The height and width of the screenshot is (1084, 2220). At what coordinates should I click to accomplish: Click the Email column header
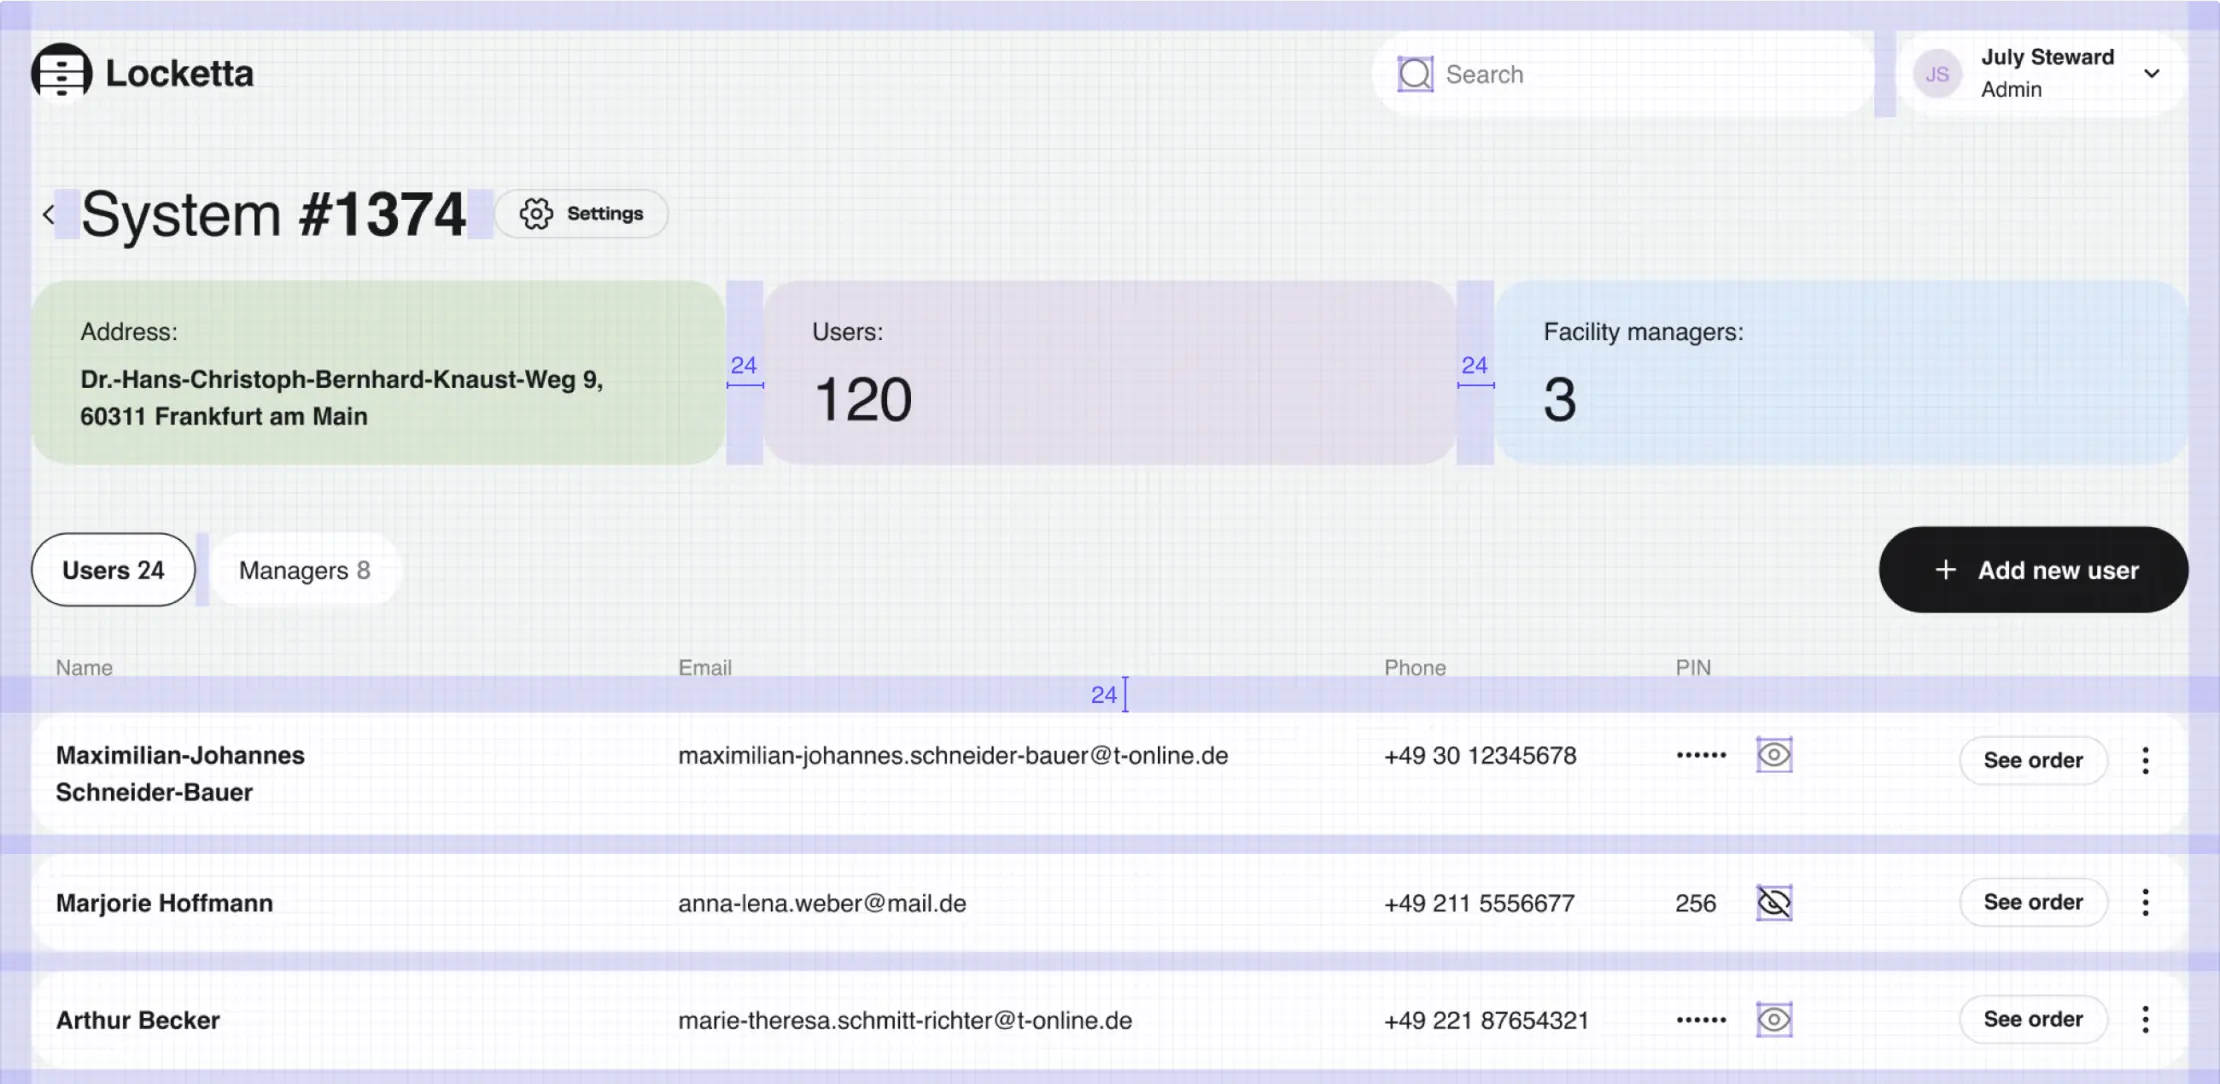click(705, 667)
